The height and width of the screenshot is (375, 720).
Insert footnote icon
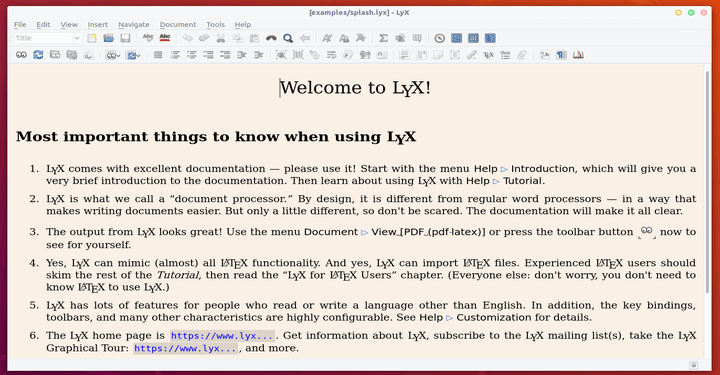point(405,55)
